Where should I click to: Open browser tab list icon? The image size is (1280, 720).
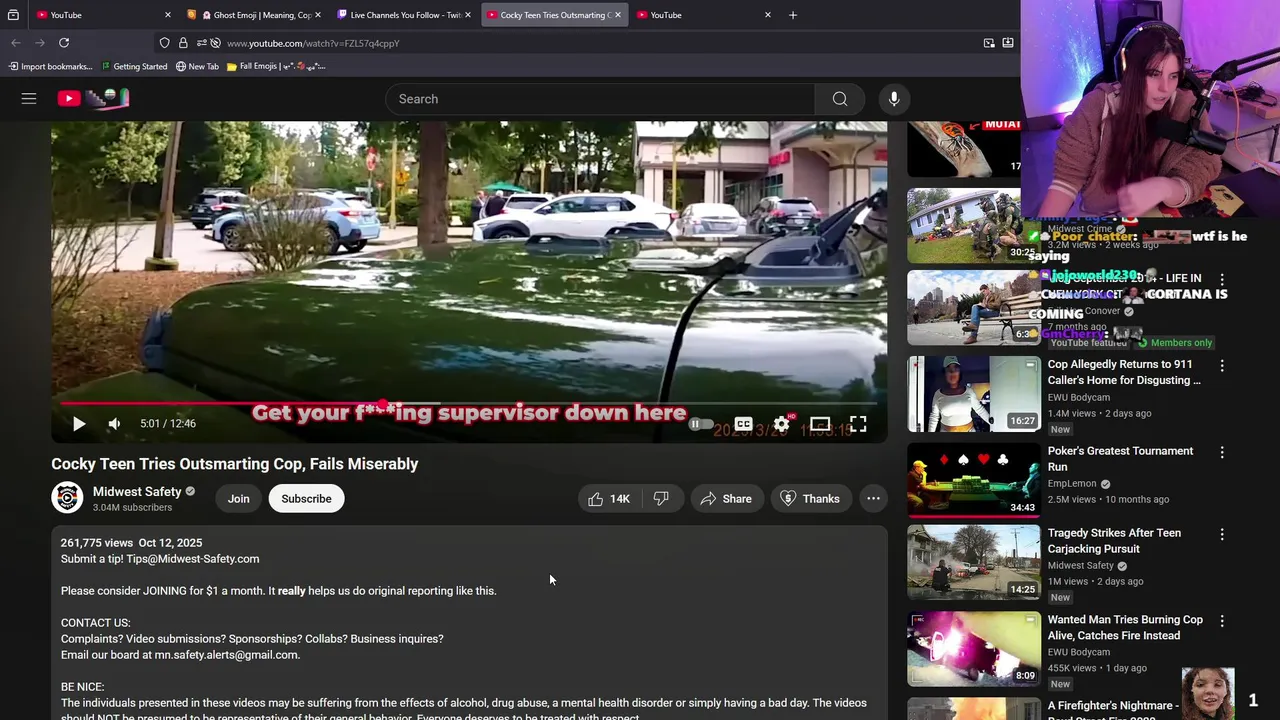pyautogui.click(x=13, y=15)
